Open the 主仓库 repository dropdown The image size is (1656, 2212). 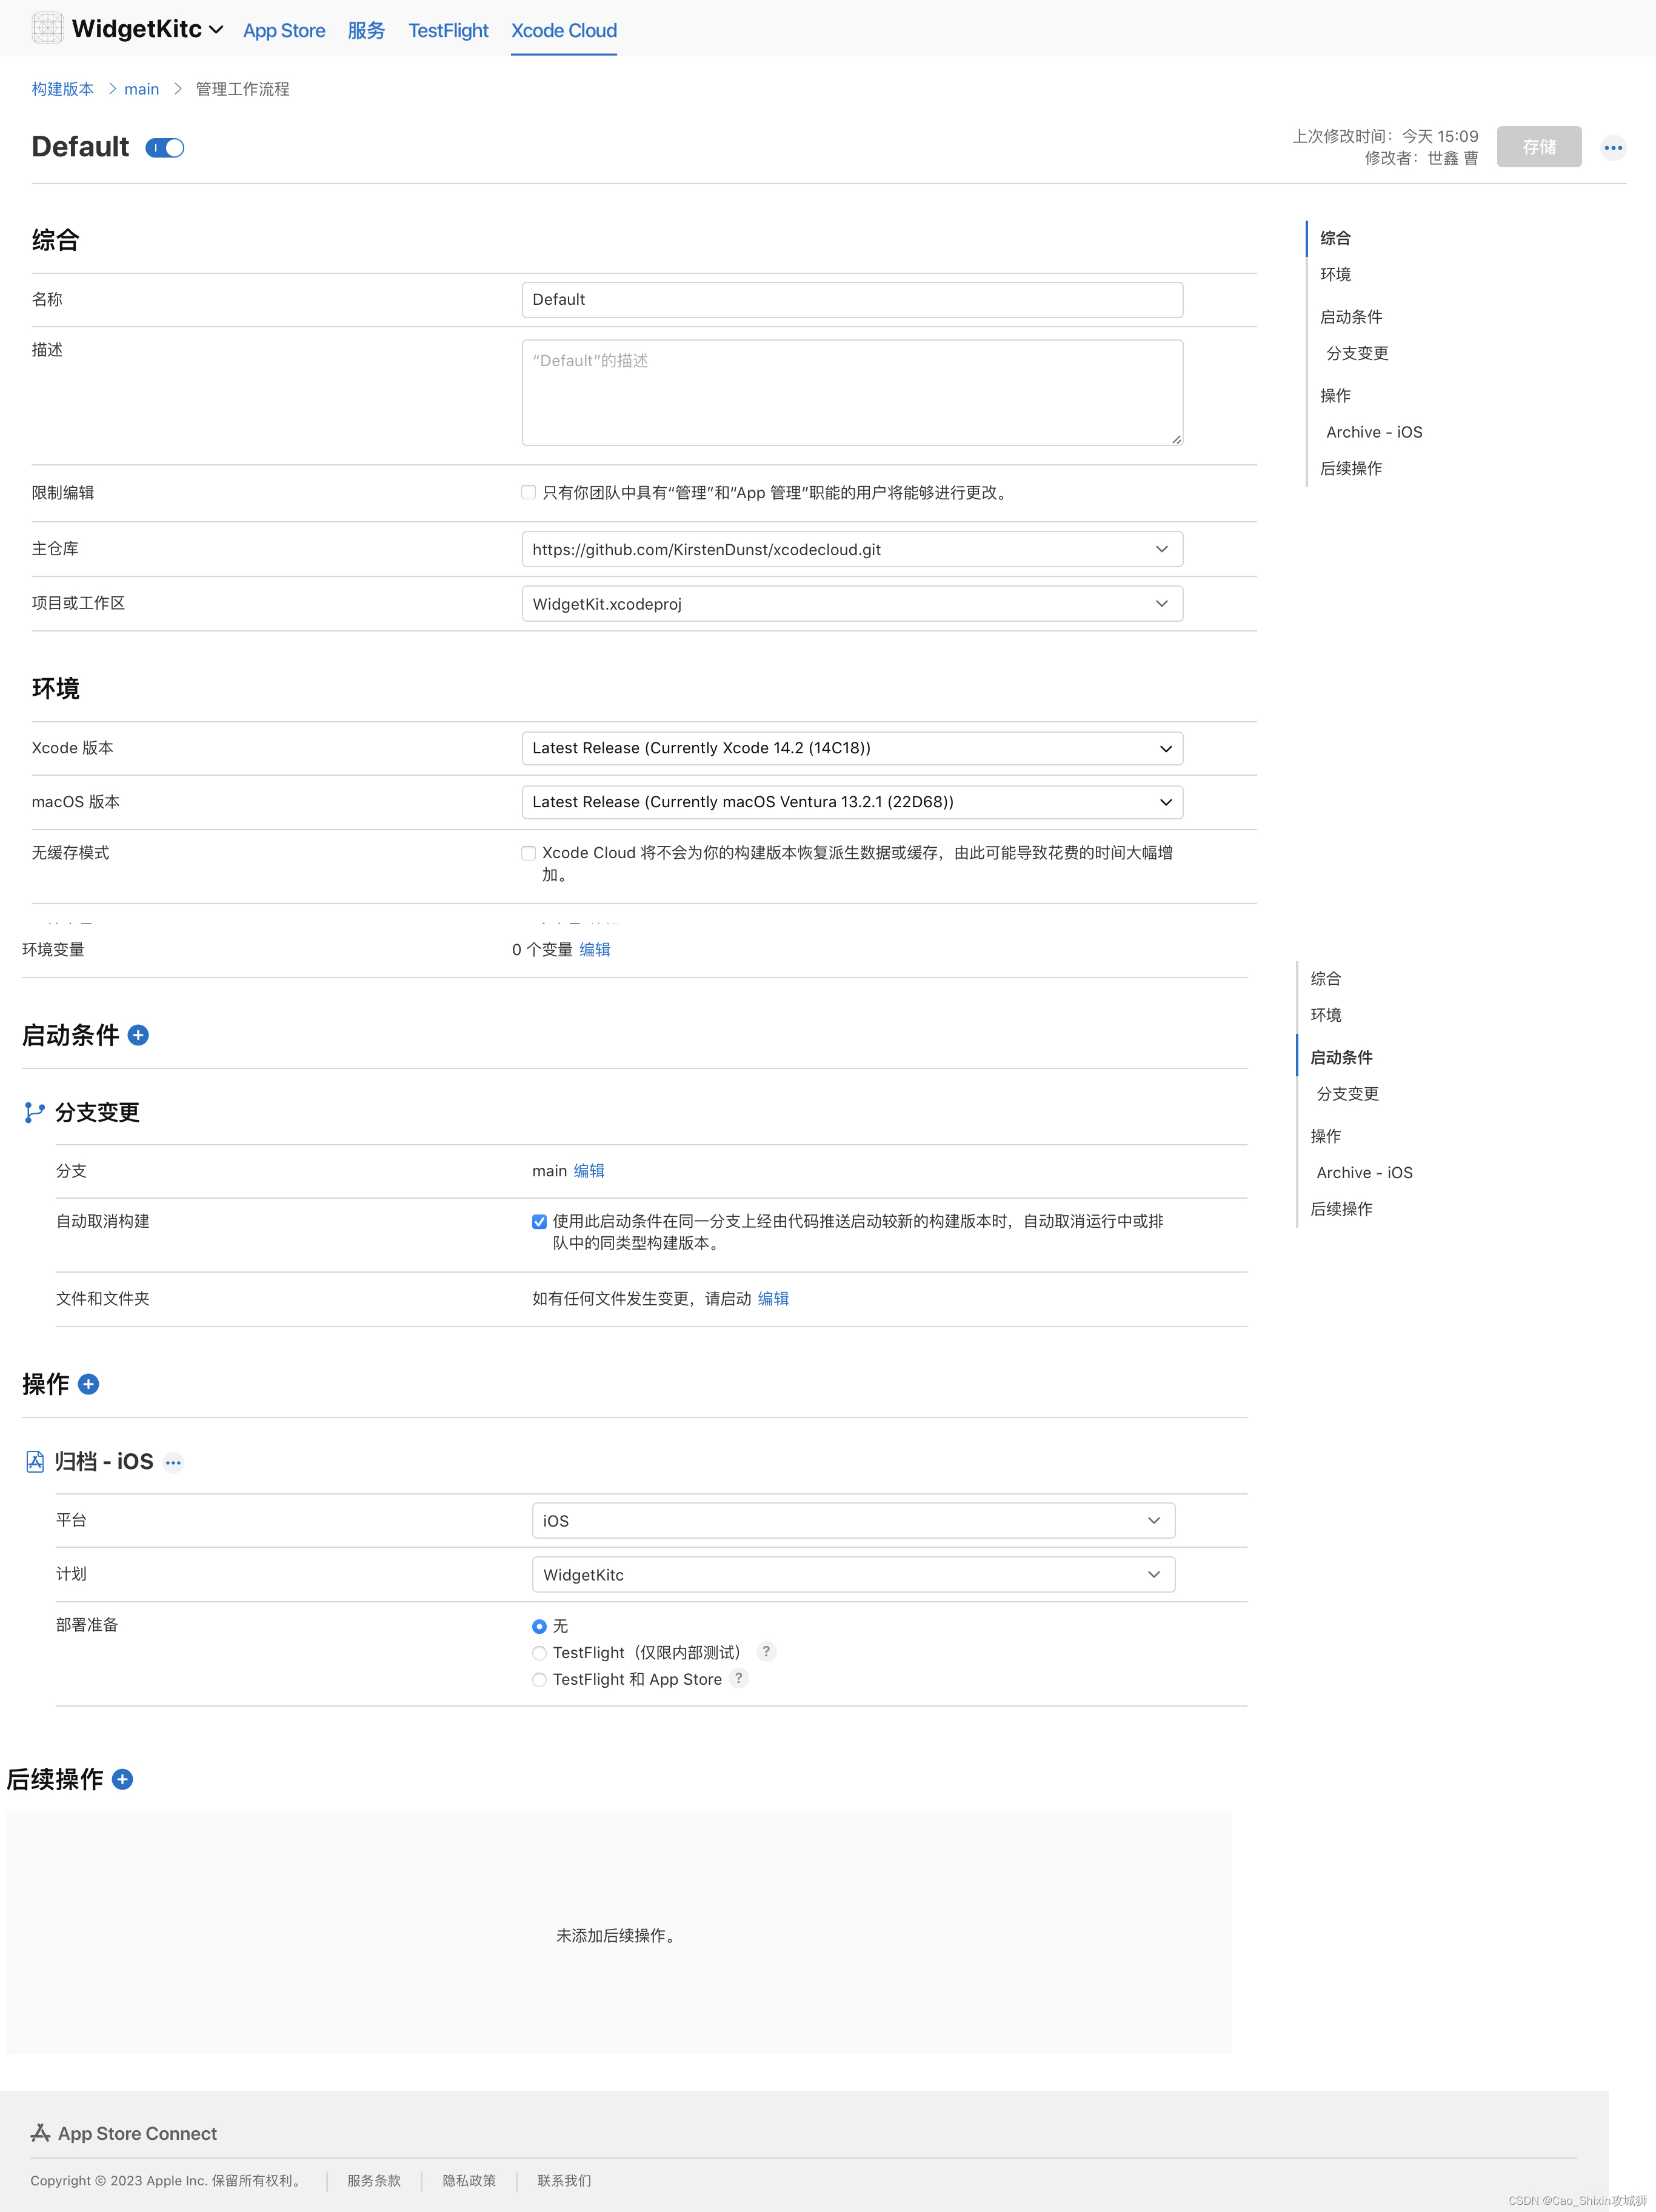point(852,549)
